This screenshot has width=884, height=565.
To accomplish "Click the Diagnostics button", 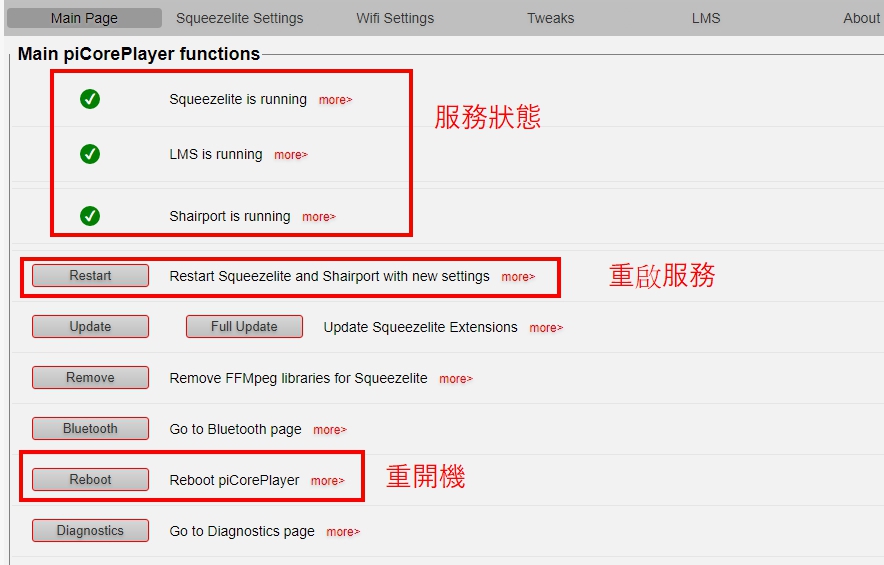I will click(90, 531).
